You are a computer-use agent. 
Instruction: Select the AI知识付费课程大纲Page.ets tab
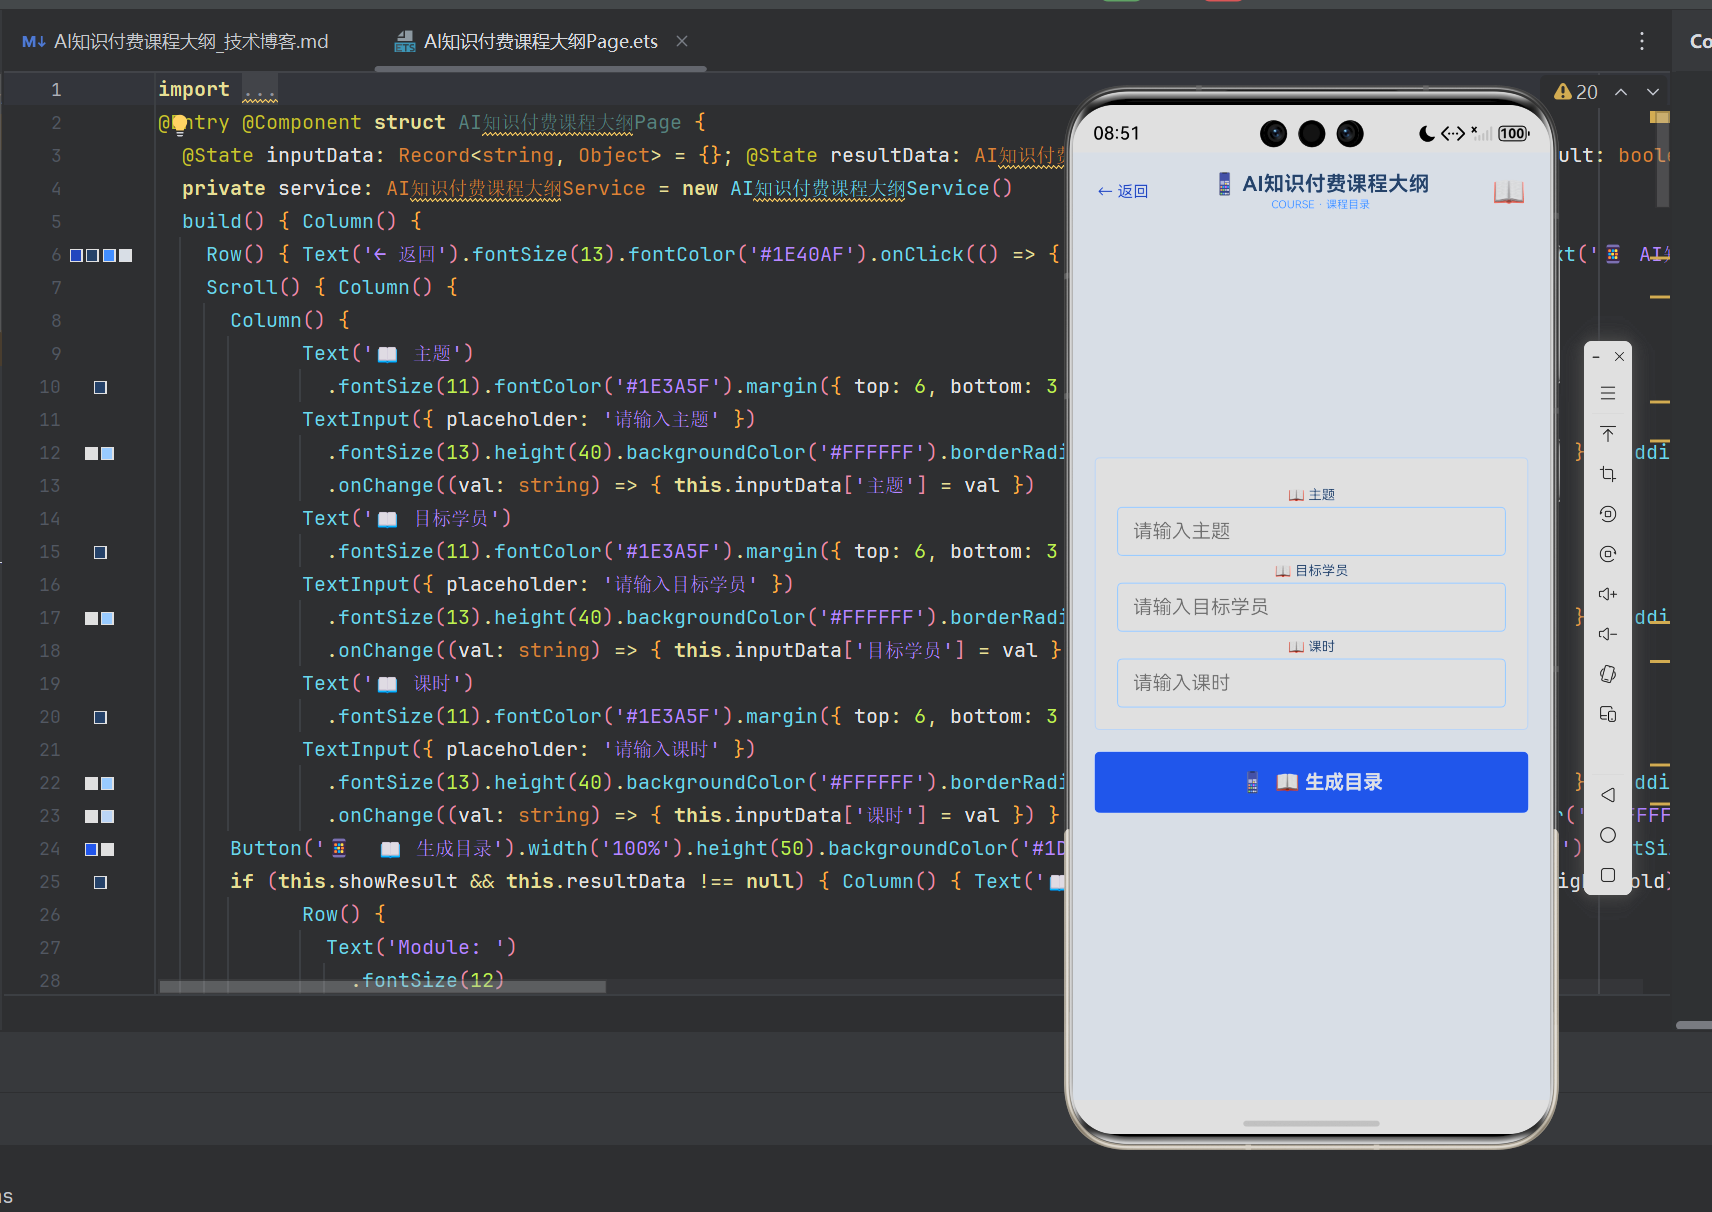540,41
